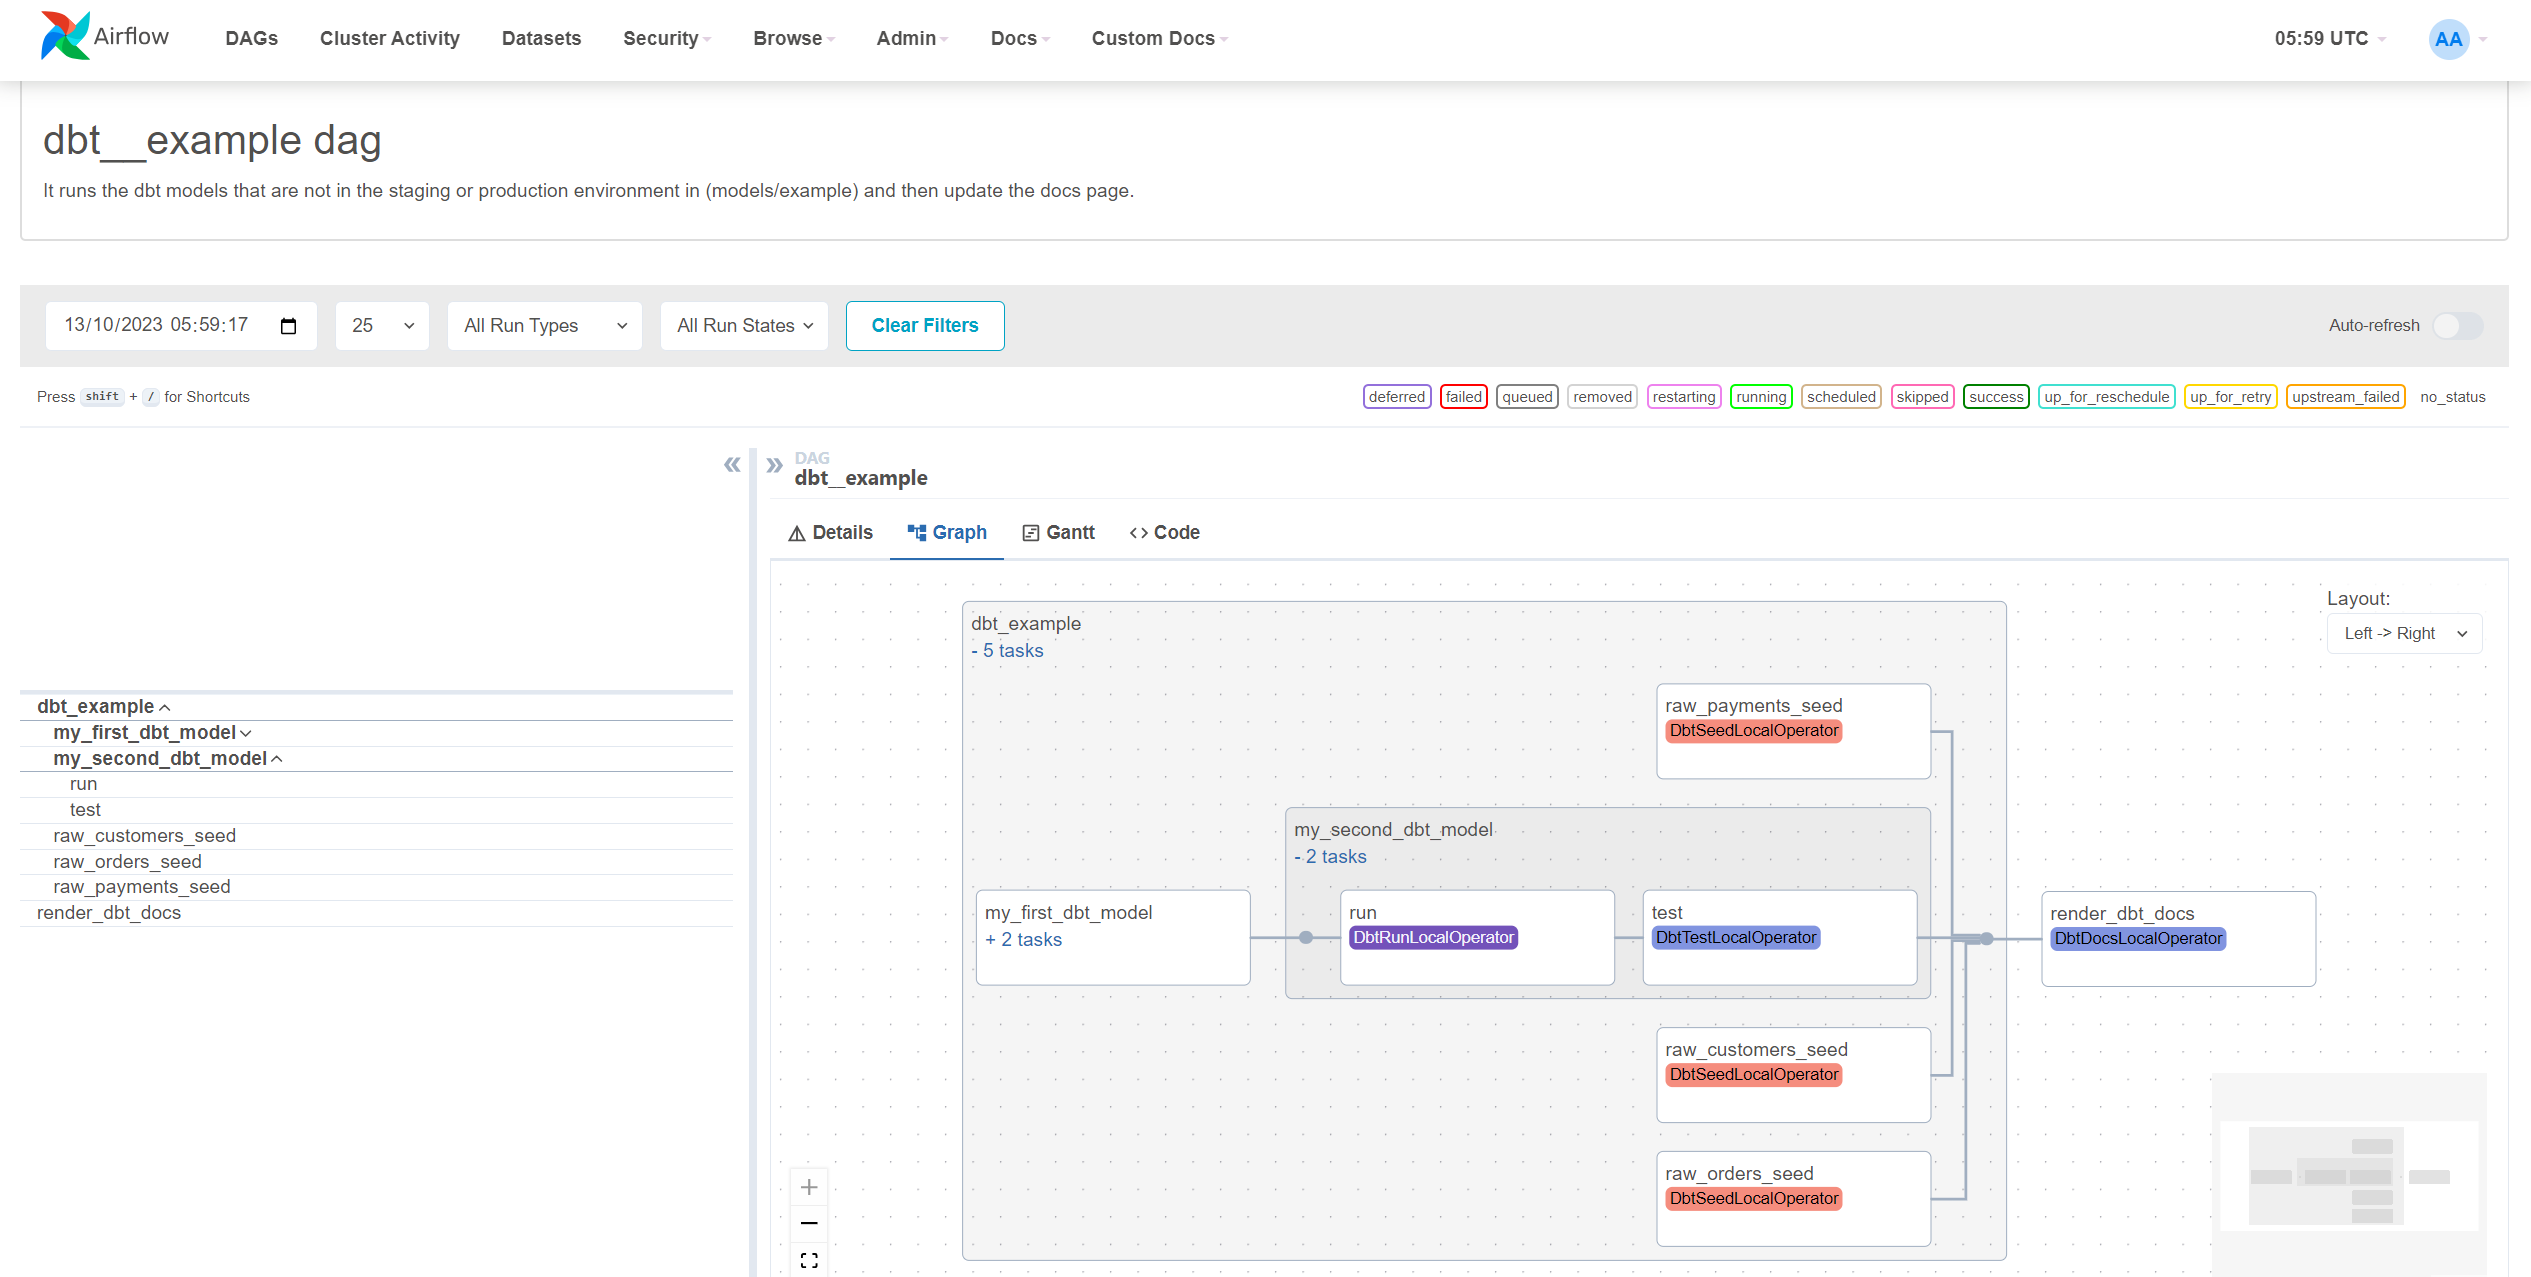This screenshot has width=2531, height=1277.
Task: Zoom in on the graph
Action: tap(809, 1187)
